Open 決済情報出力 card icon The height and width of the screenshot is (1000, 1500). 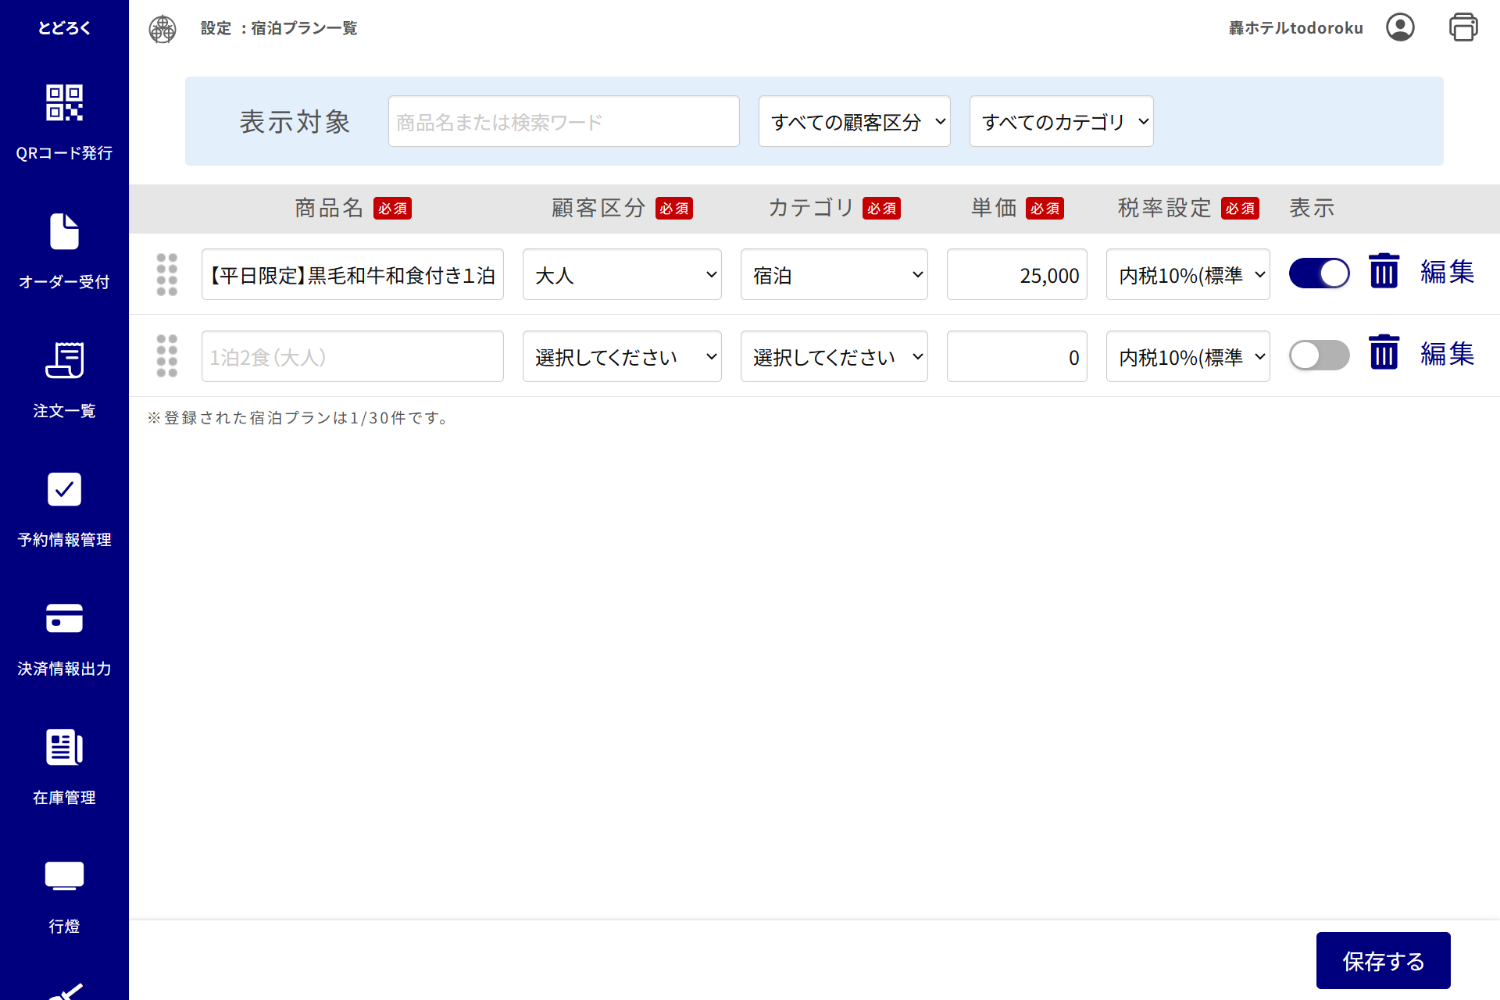(x=64, y=619)
